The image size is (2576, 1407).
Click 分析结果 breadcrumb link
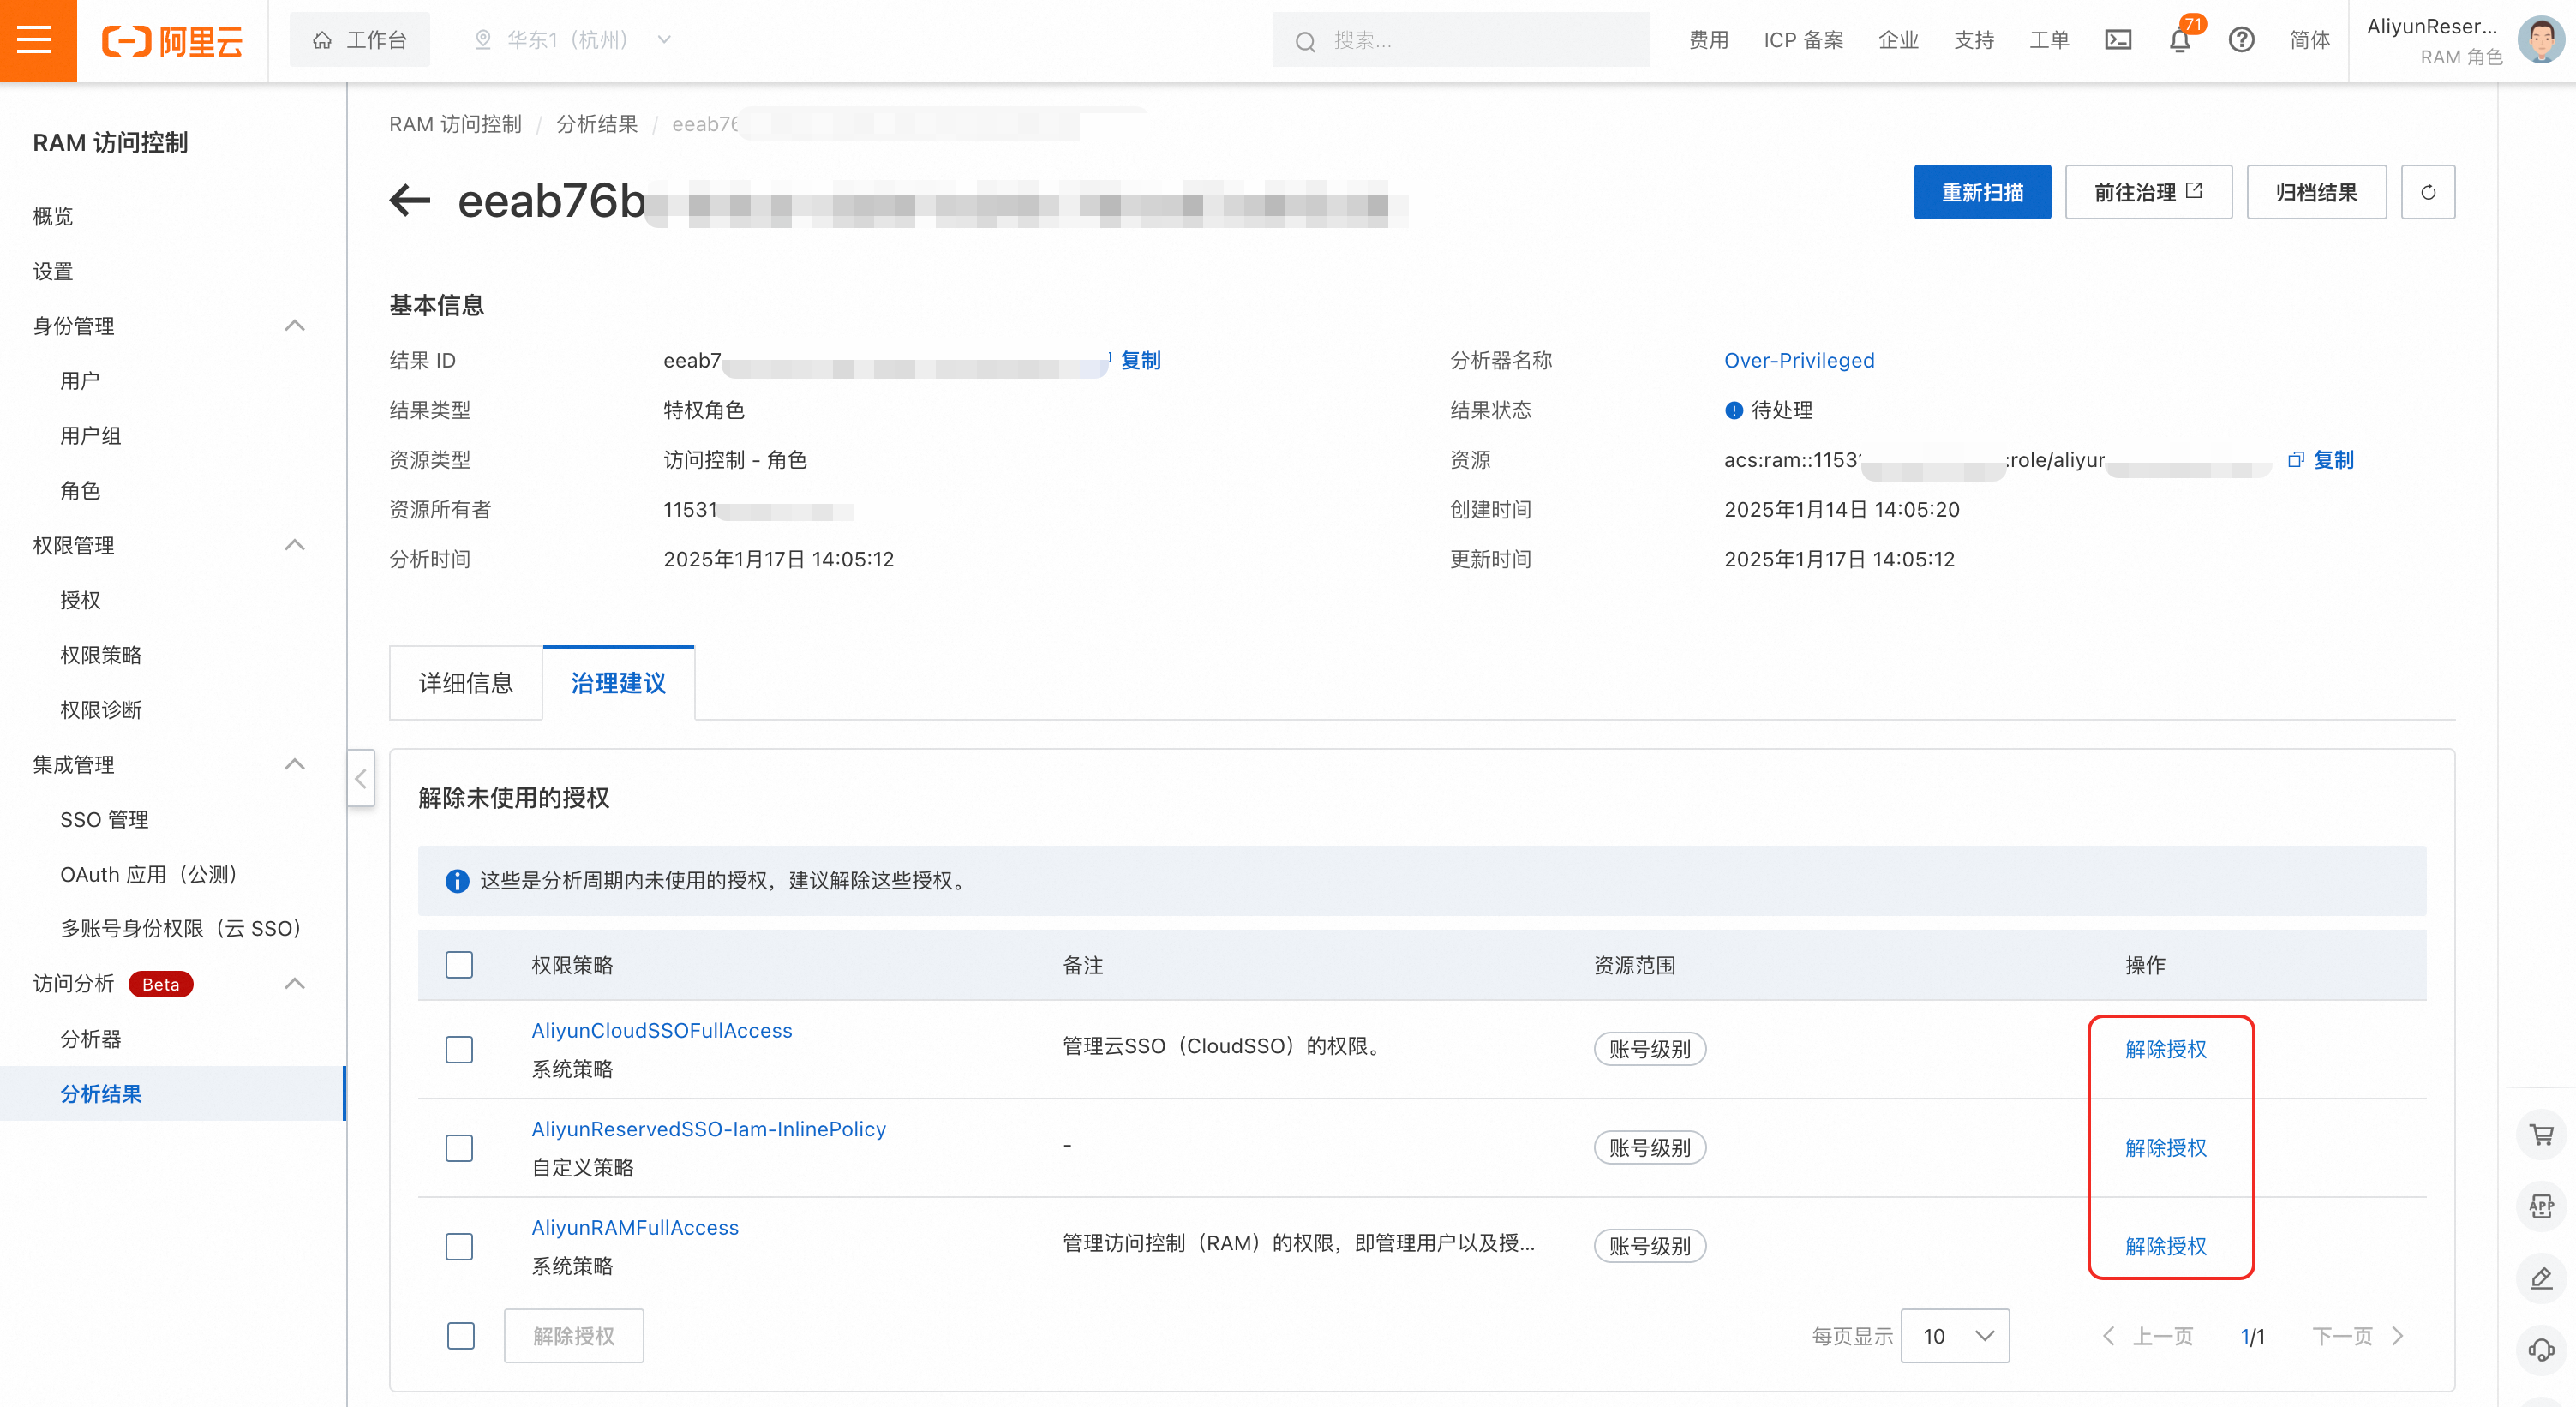(x=596, y=124)
